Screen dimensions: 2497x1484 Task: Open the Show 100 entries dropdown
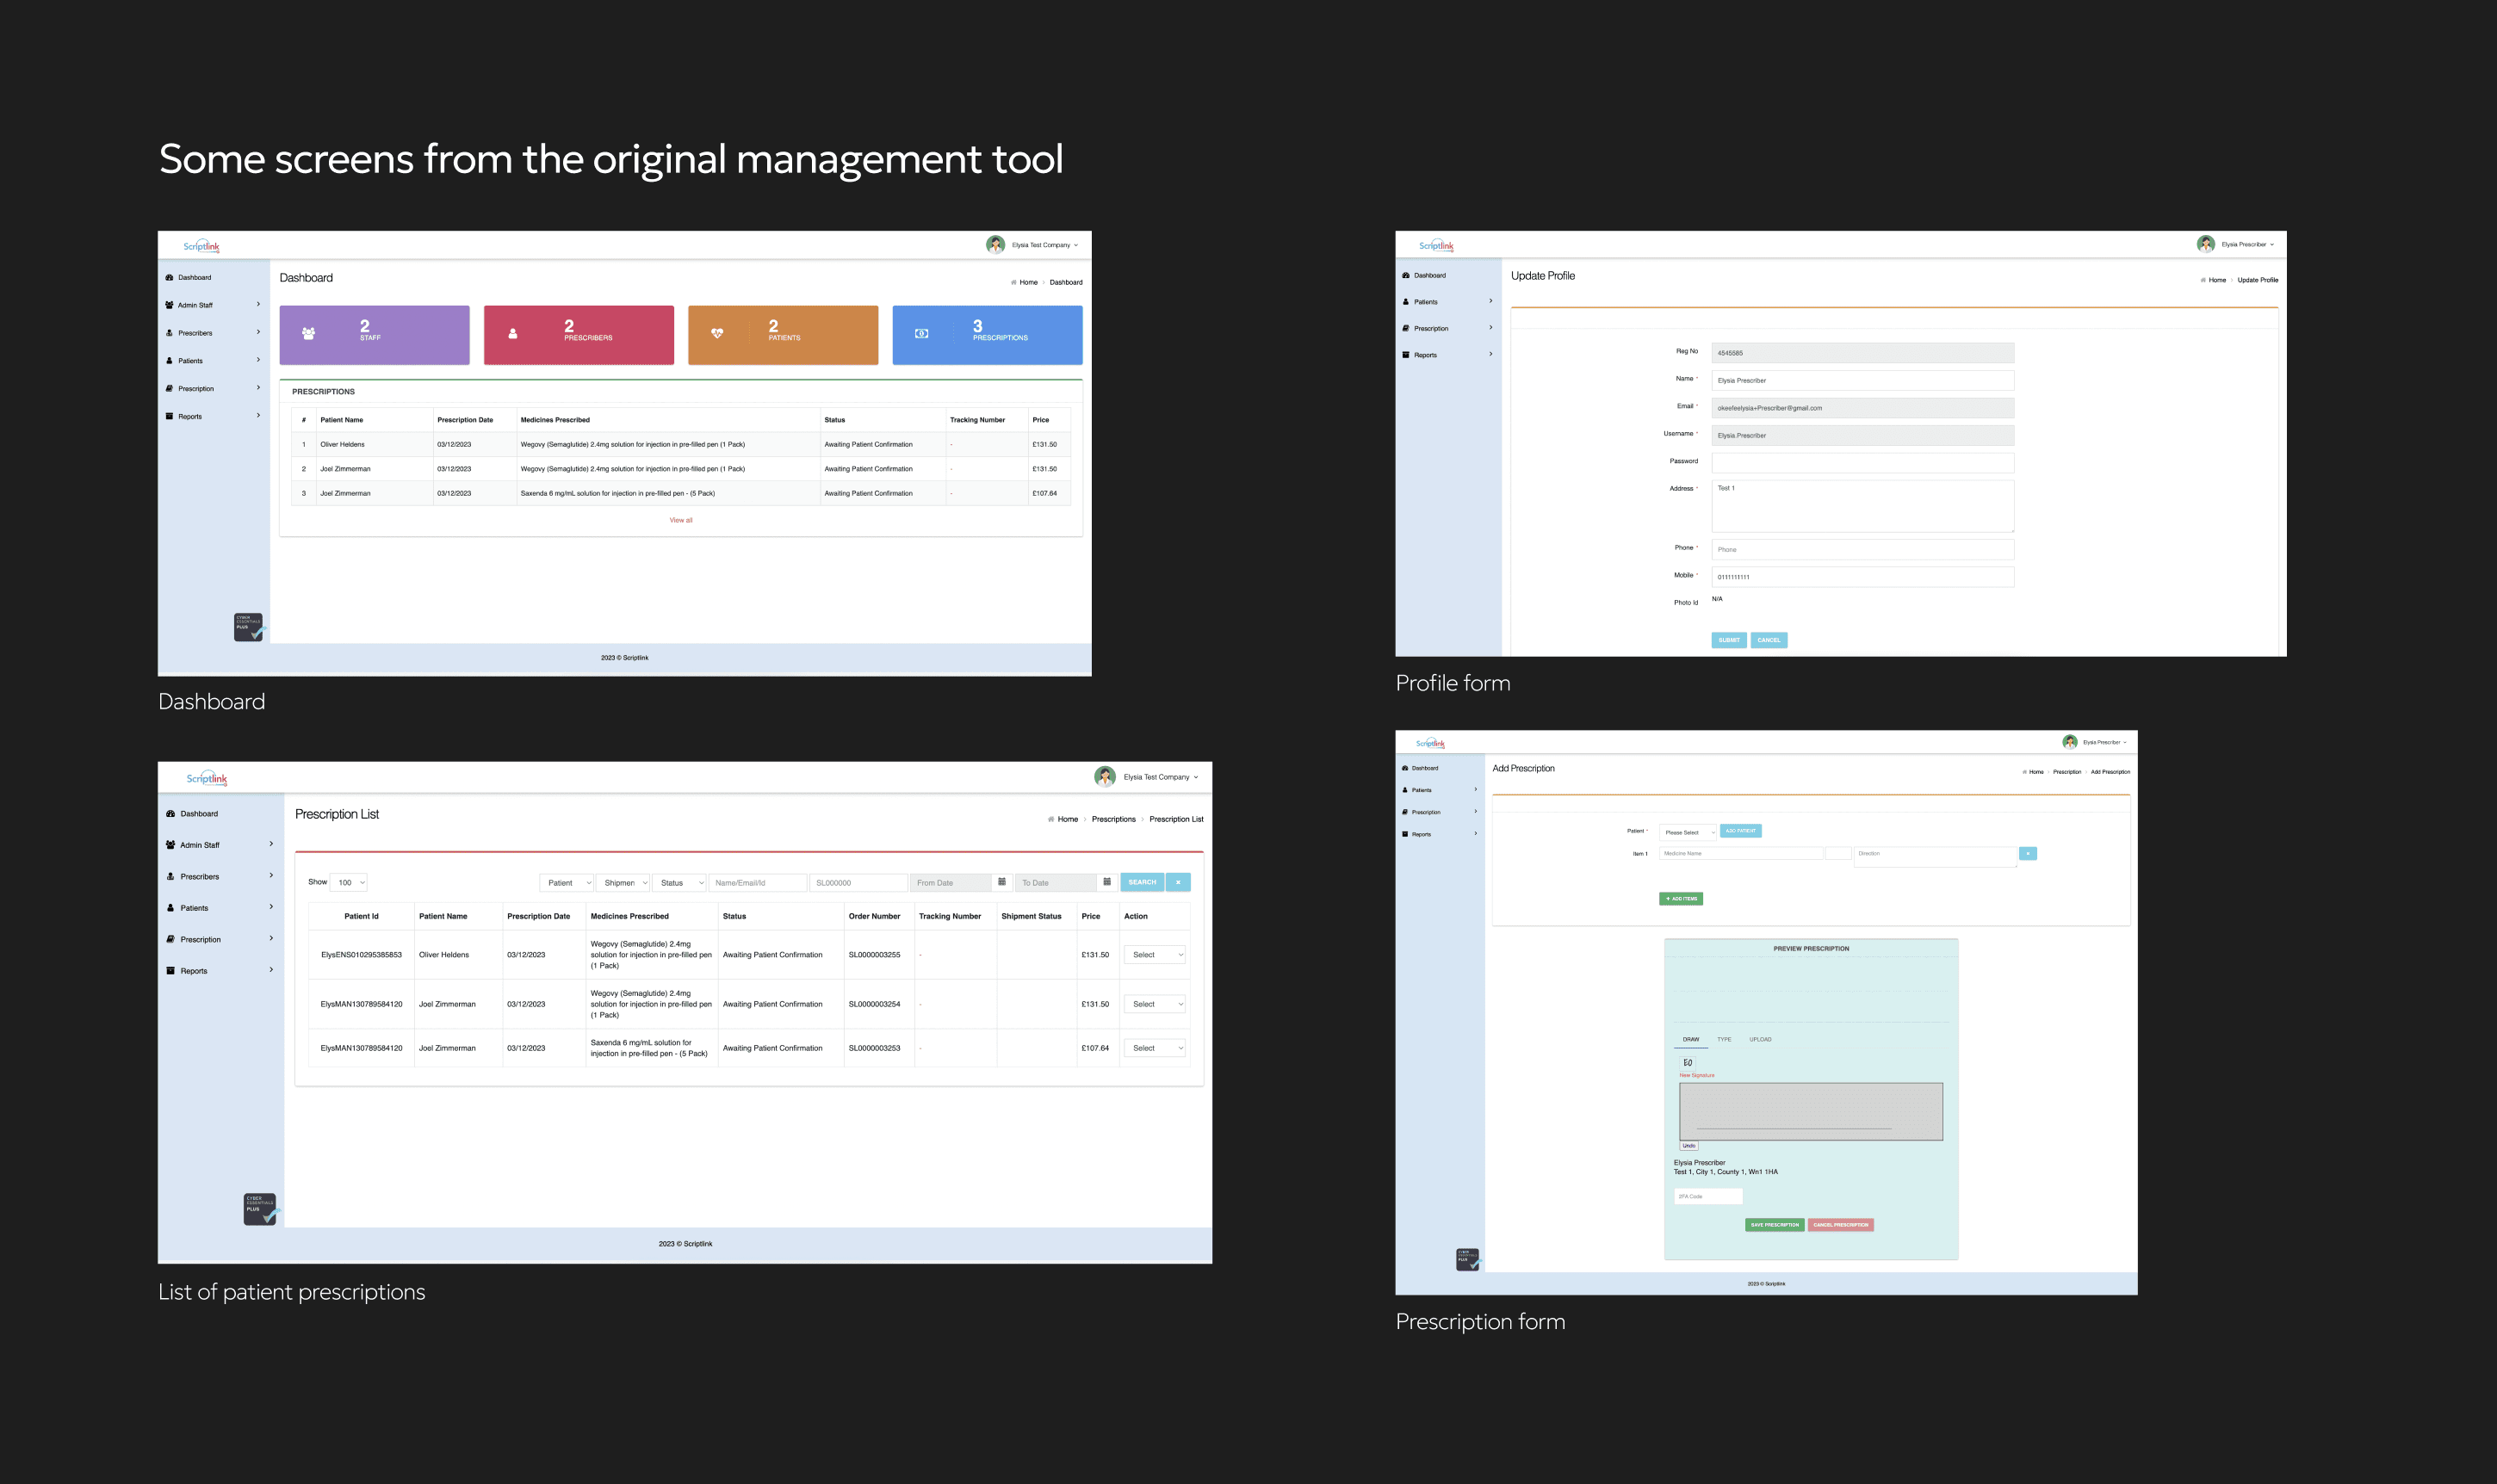[x=348, y=882]
